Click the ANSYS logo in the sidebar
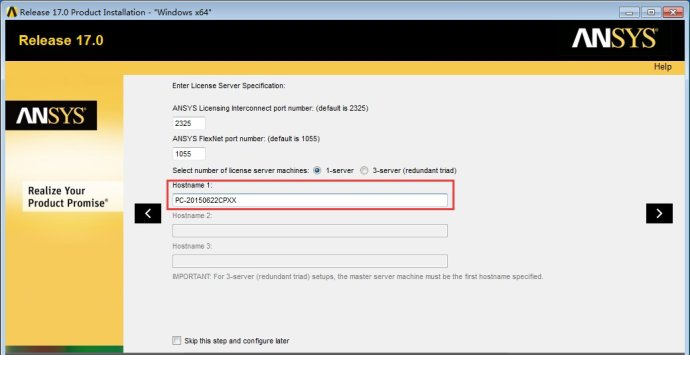The height and width of the screenshot is (369, 690). [x=51, y=116]
